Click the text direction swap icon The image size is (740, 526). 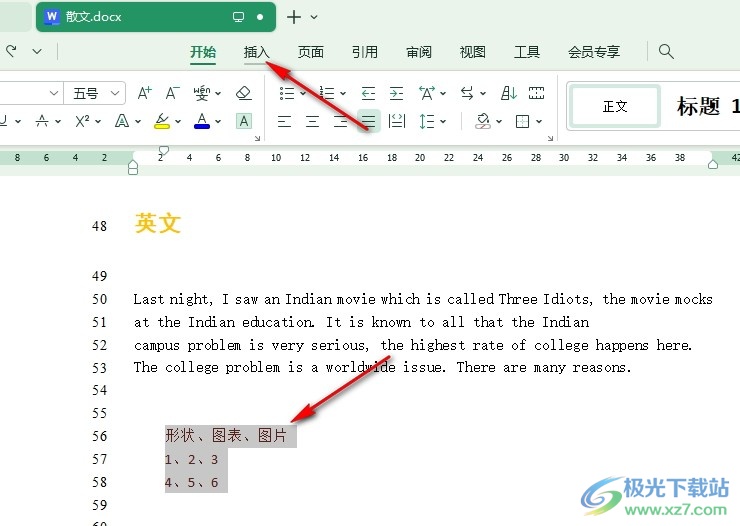tap(467, 93)
